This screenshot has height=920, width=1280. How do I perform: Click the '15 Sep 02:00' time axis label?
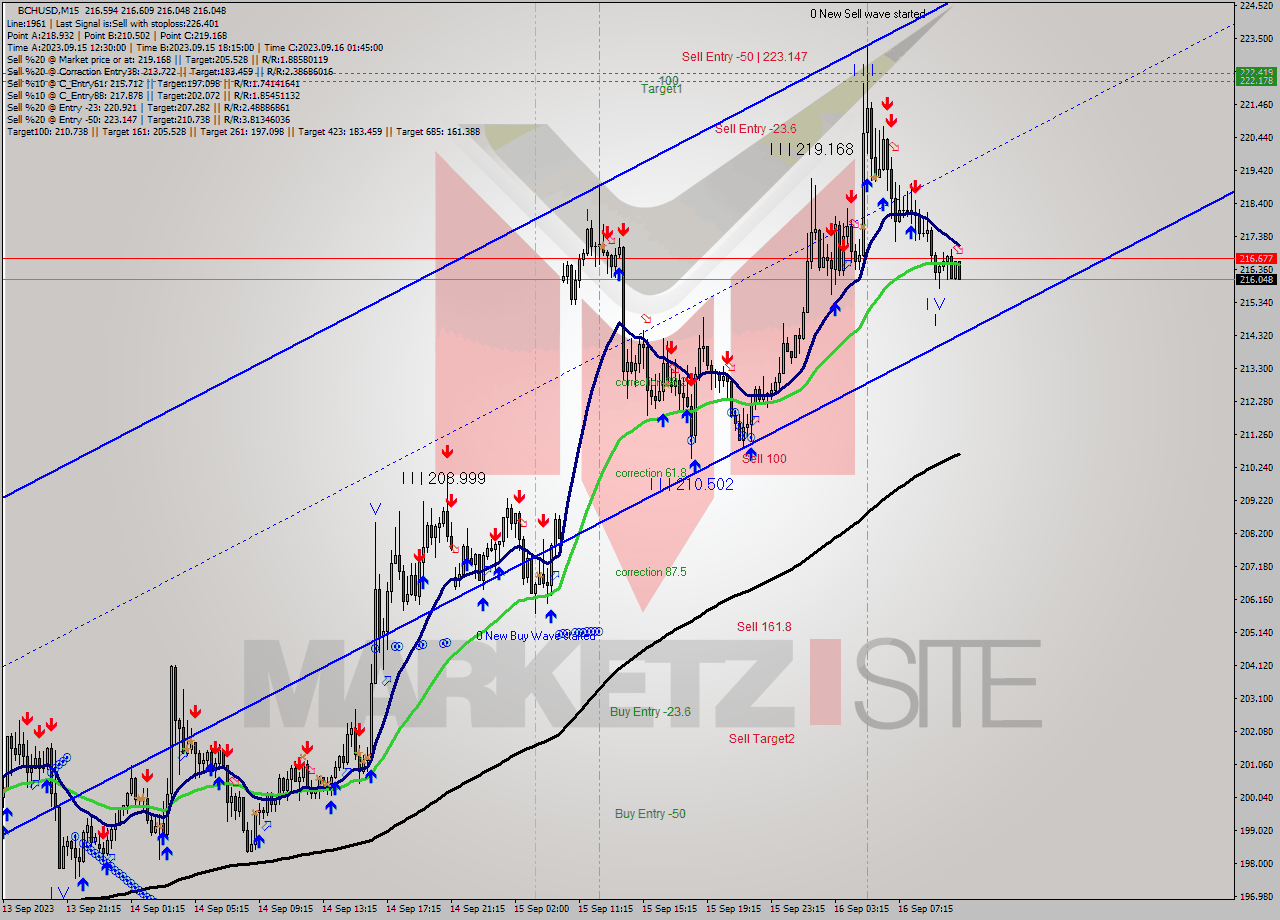541,909
